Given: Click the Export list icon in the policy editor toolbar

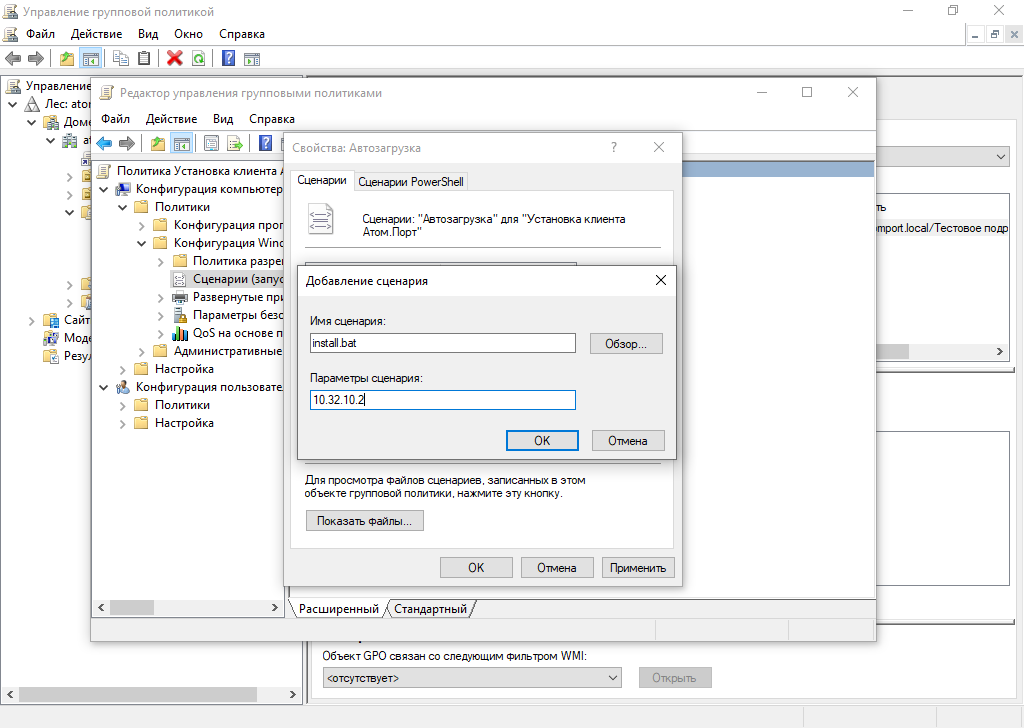Looking at the screenshot, I should point(235,143).
